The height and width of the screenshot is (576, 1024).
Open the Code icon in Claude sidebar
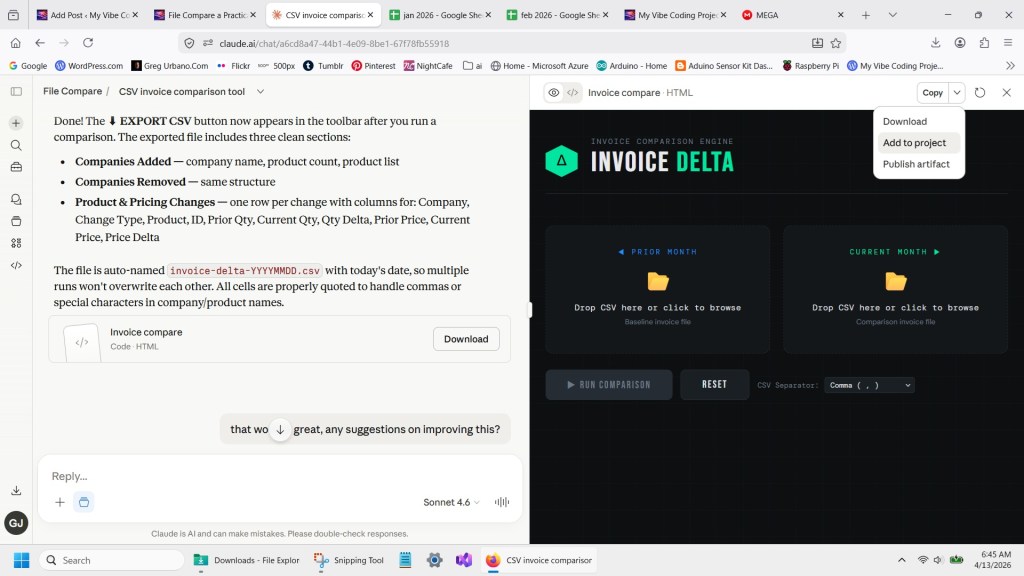pyautogui.click(x=16, y=265)
